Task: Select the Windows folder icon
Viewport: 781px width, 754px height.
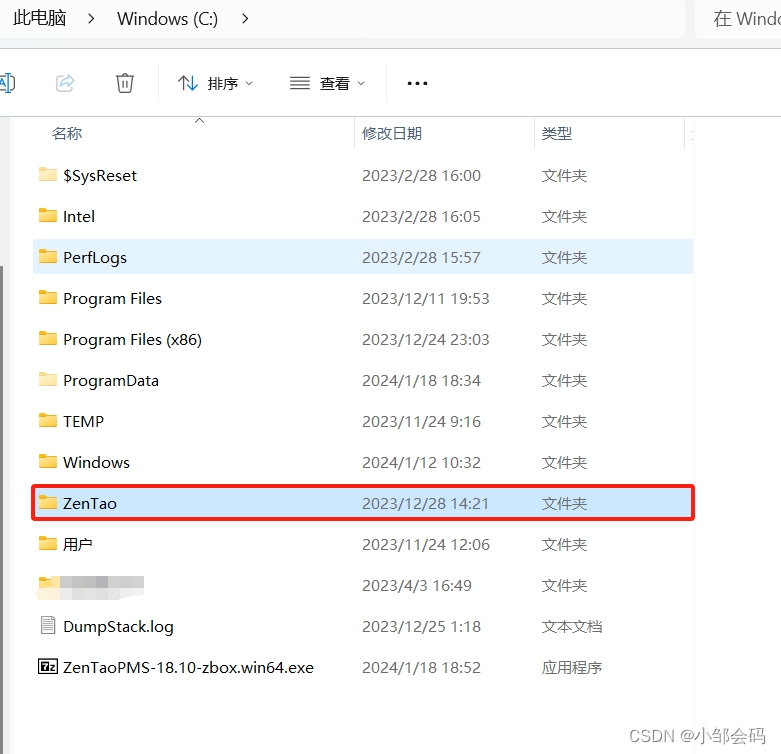Action: (x=48, y=461)
